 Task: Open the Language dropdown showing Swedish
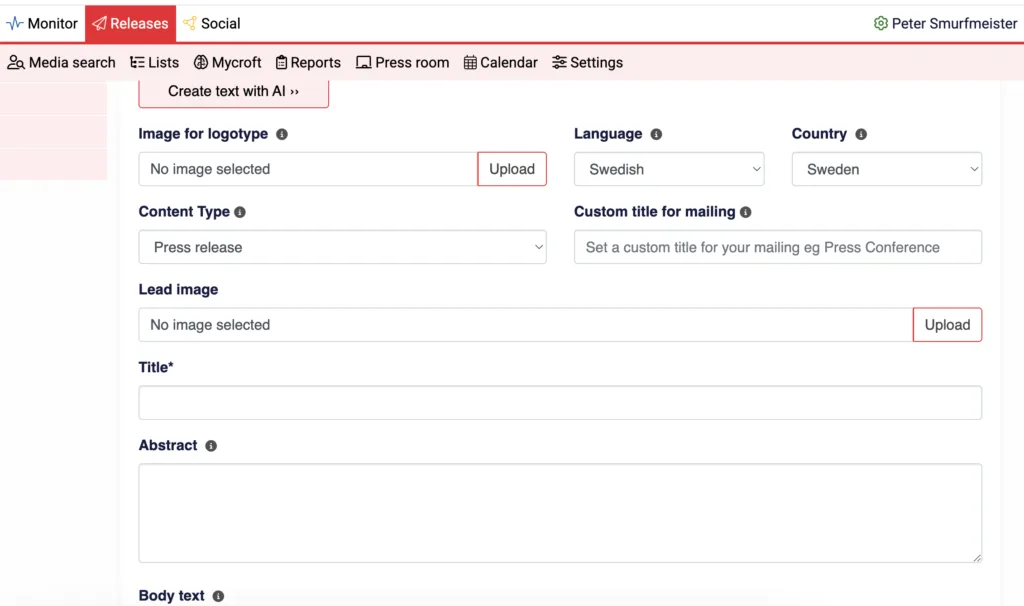669,169
